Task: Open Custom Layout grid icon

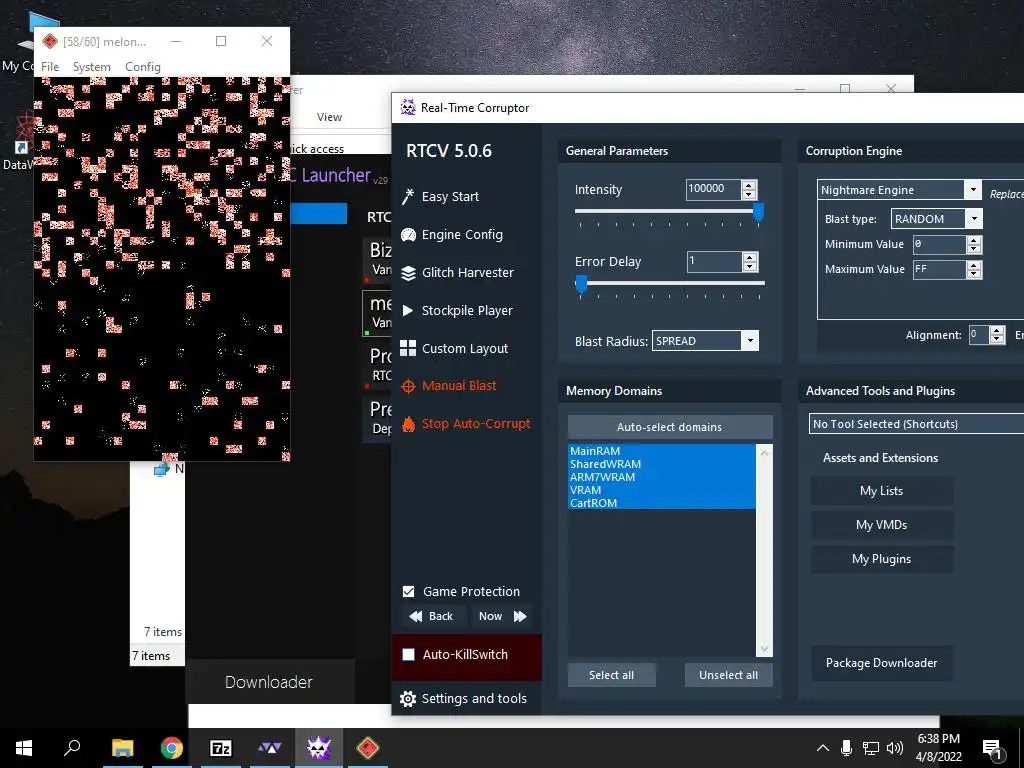Action: [408, 348]
